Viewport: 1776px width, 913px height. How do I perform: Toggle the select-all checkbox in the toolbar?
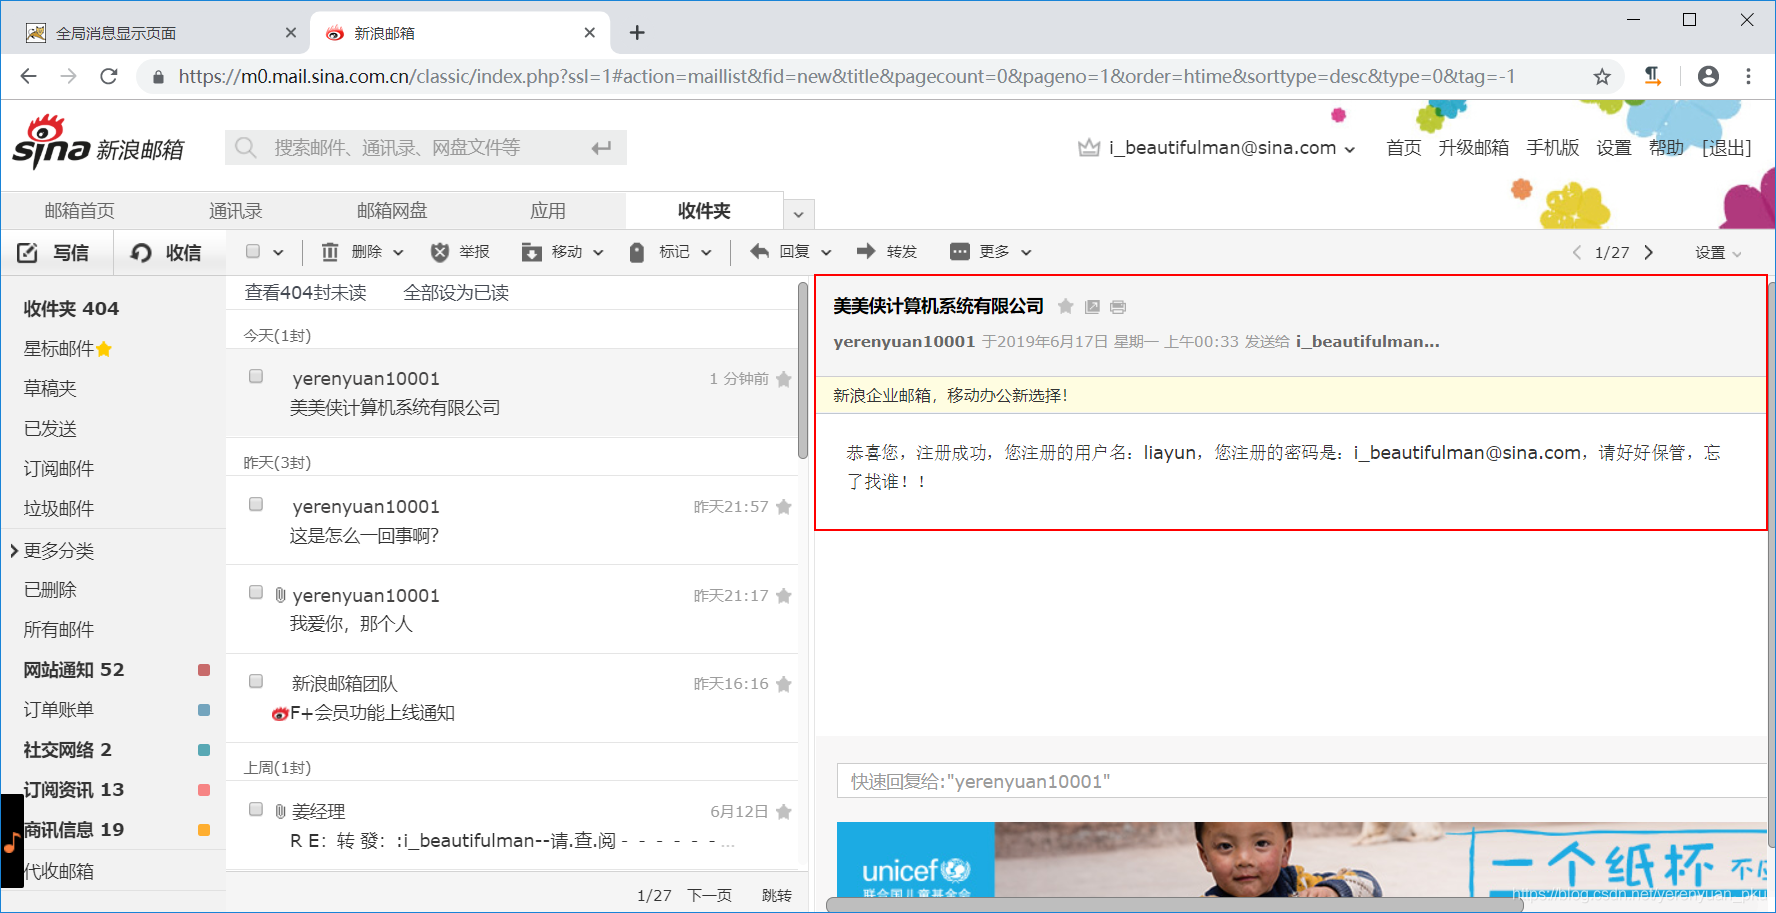253,251
